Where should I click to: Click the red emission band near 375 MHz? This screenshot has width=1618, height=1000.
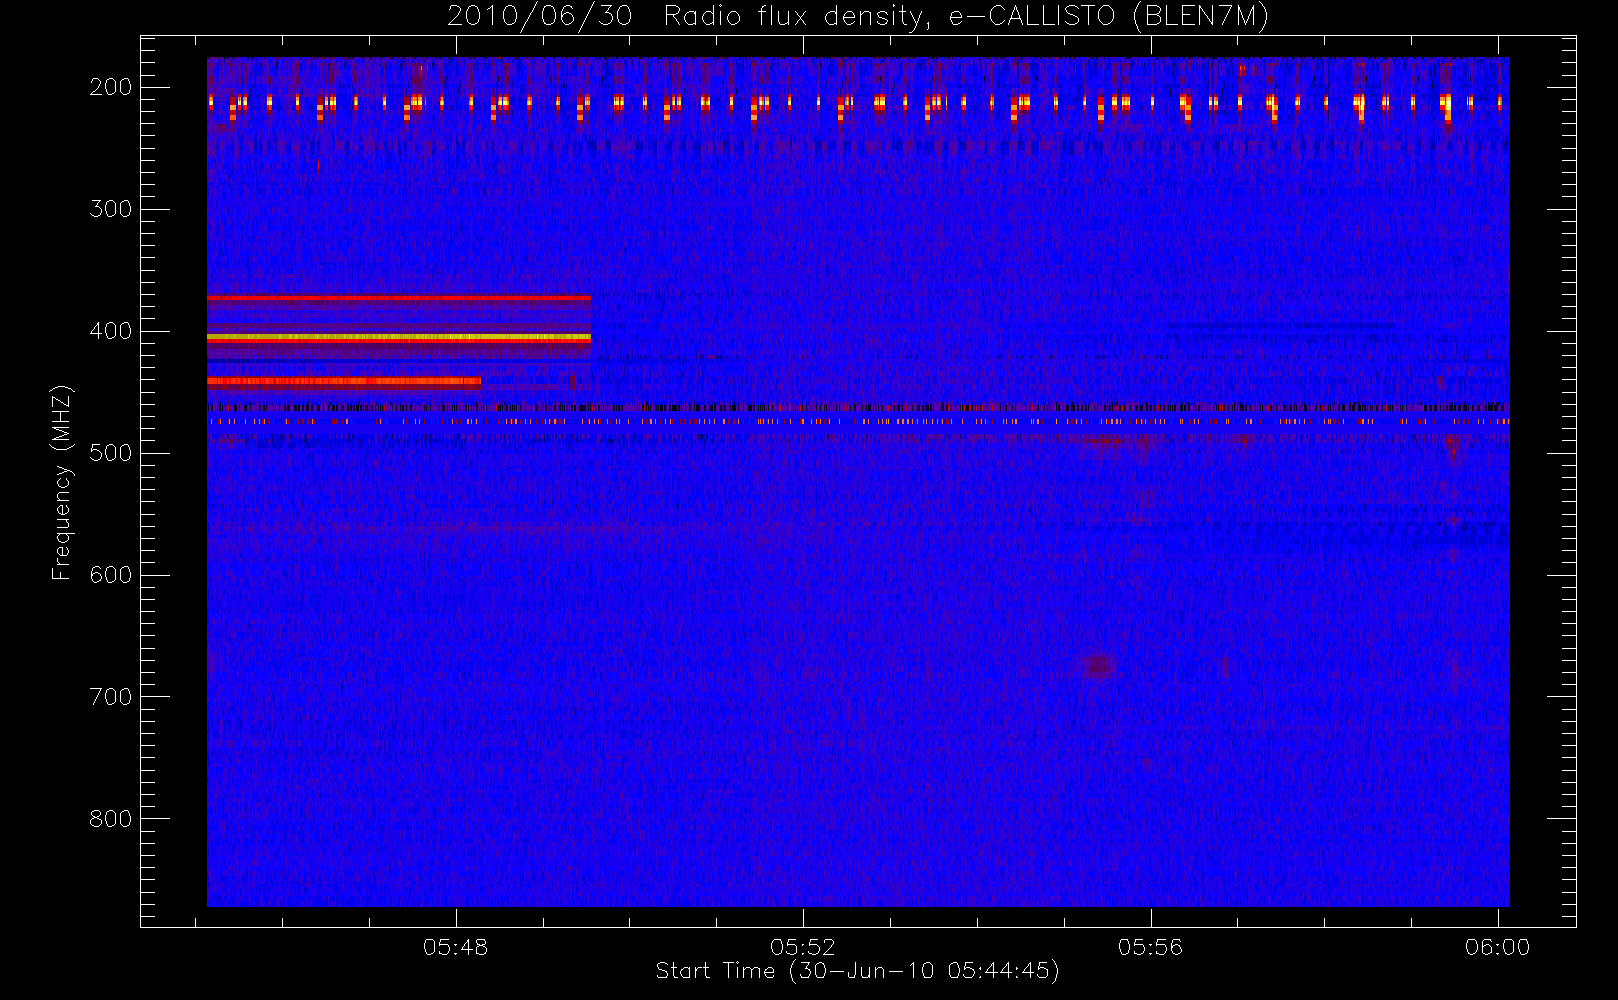(399, 298)
